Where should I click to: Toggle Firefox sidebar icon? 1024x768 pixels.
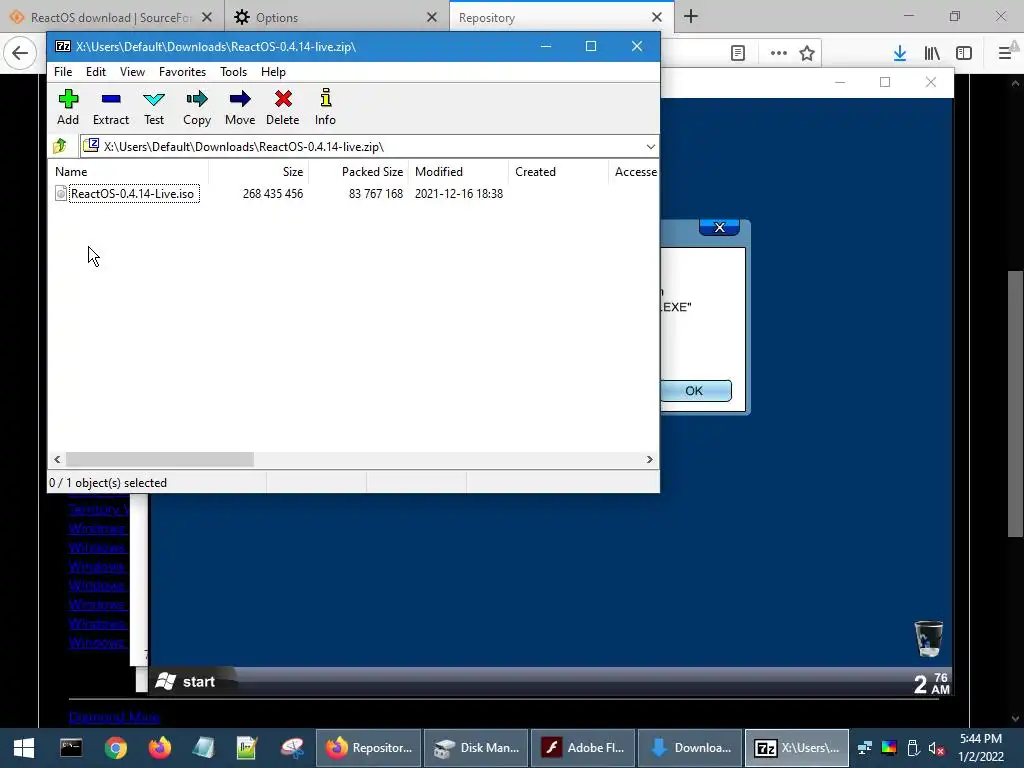[964, 53]
